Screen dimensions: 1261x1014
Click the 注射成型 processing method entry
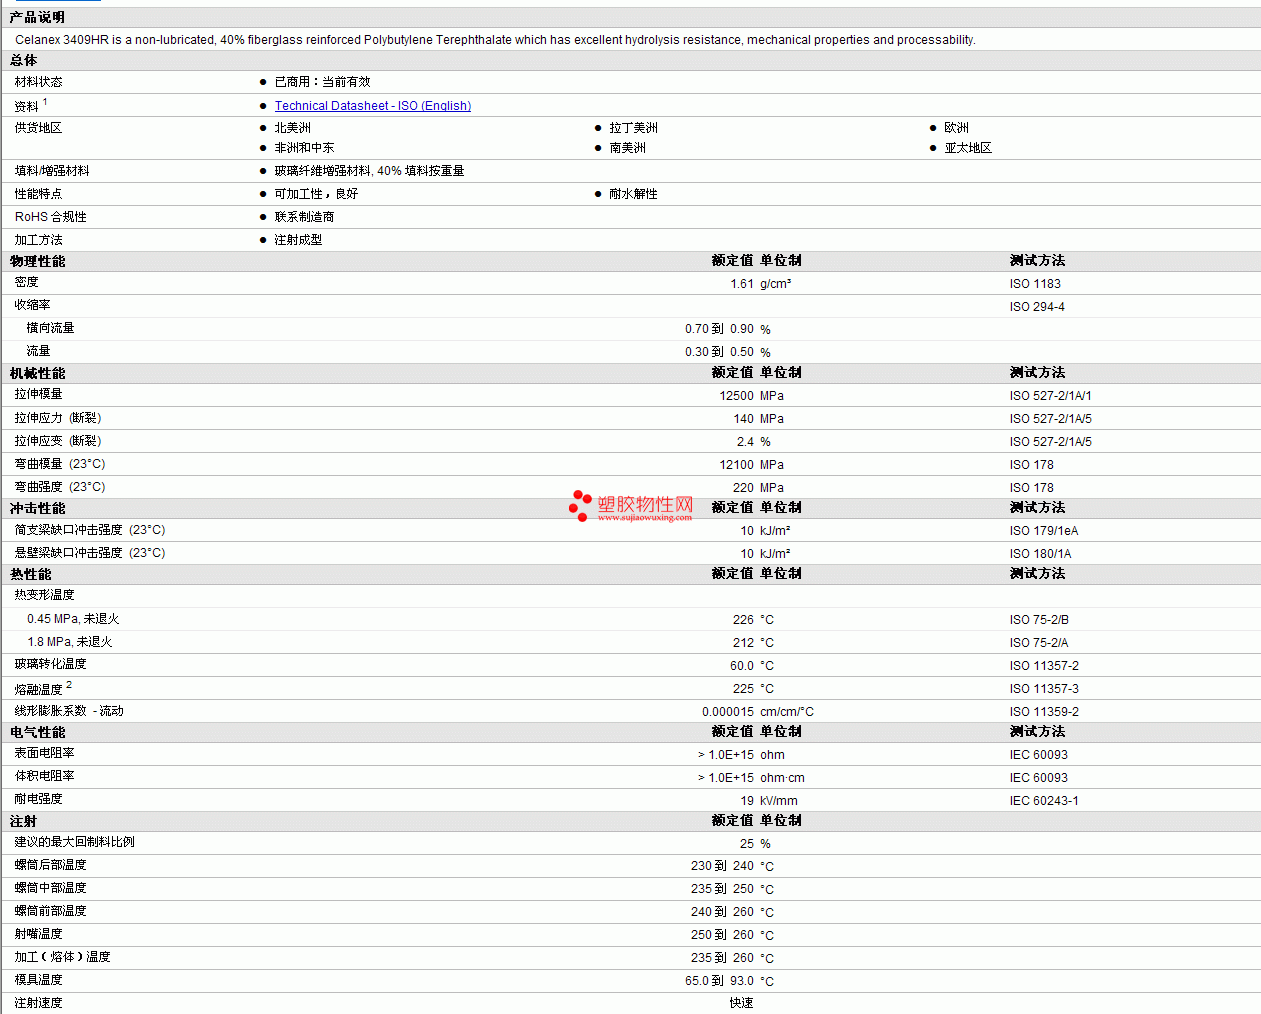click(299, 240)
